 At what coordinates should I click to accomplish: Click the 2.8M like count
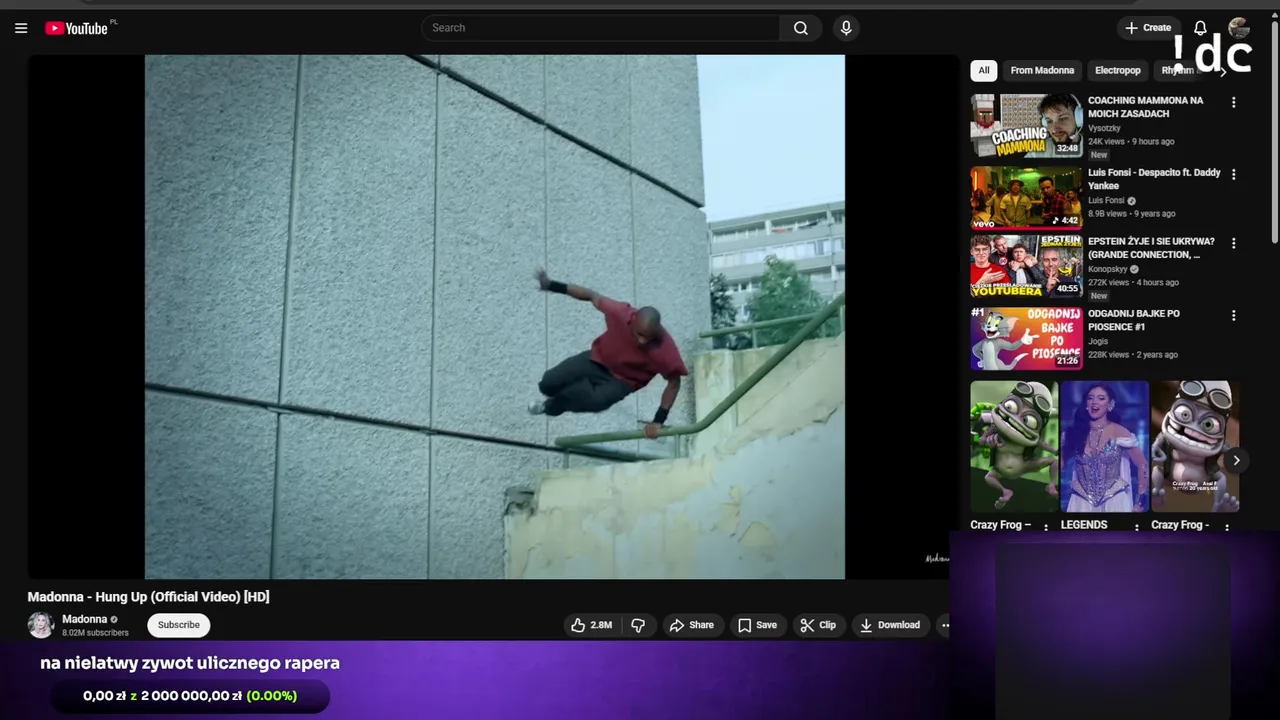point(601,625)
